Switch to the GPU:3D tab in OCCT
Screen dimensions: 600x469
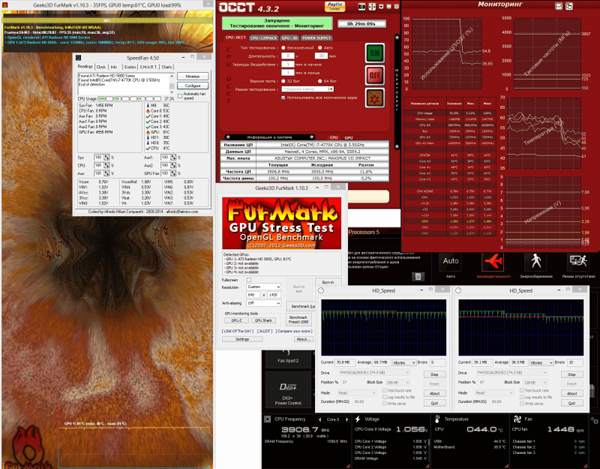(x=290, y=38)
